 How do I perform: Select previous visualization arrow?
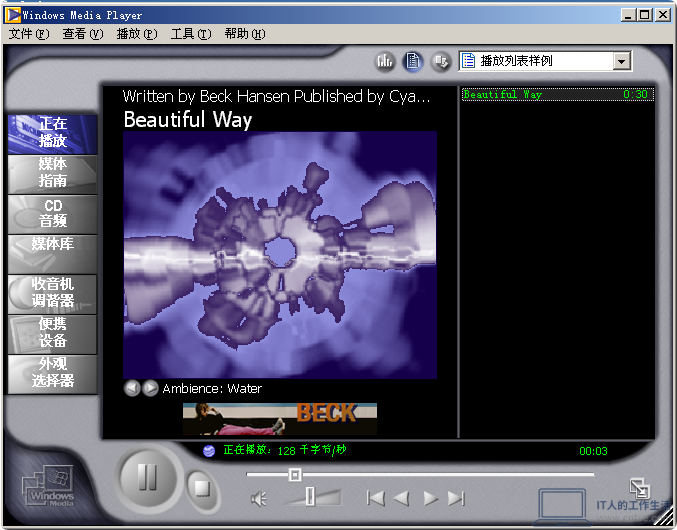click(x=132, y=388)
